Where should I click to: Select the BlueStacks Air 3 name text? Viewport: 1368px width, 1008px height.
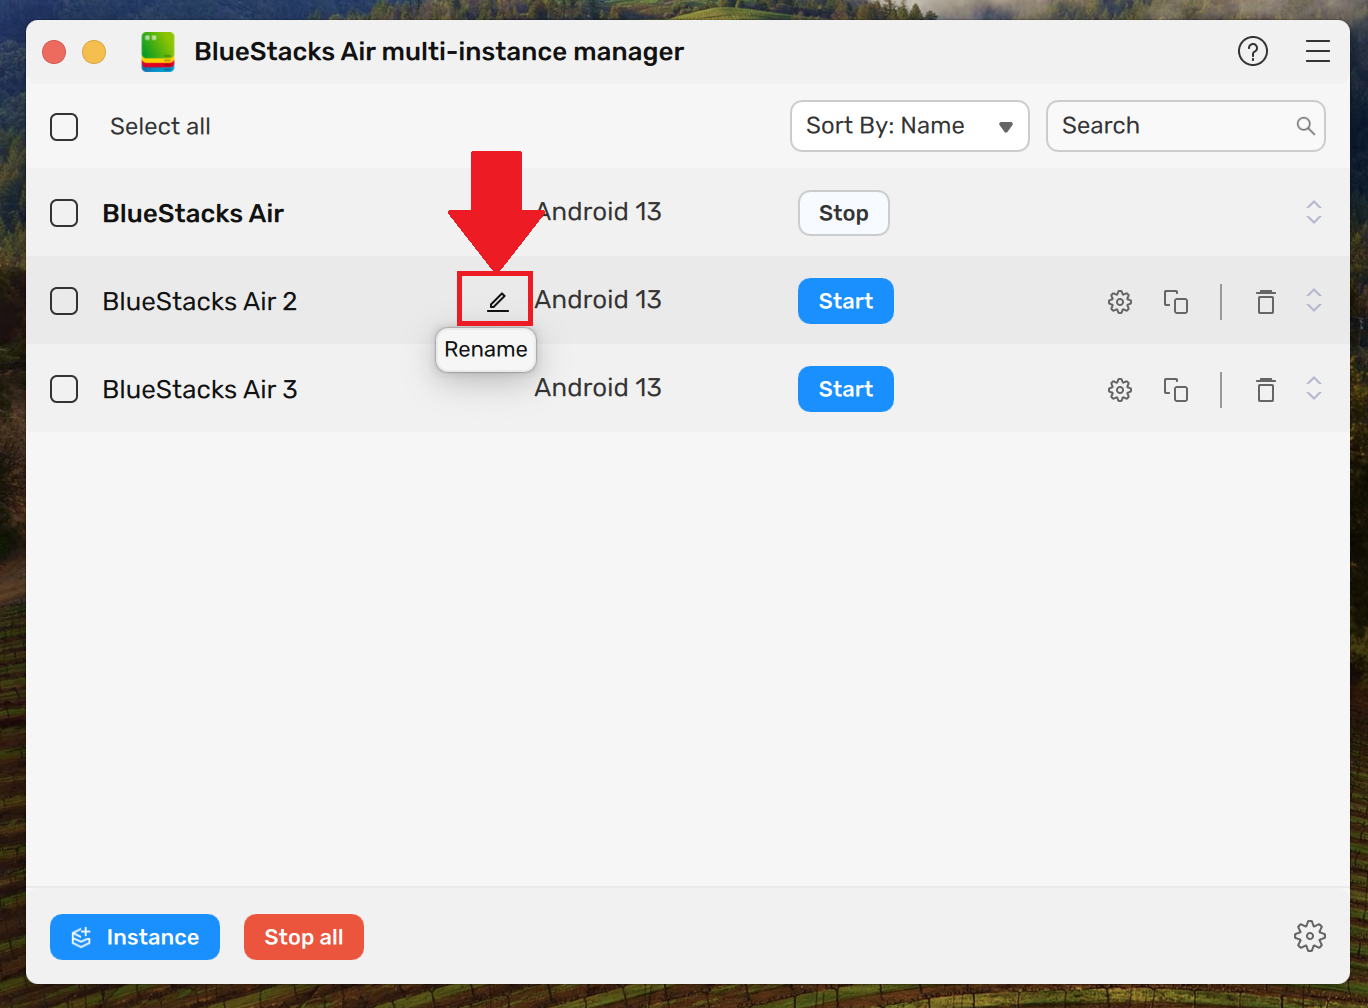point(200,389)
